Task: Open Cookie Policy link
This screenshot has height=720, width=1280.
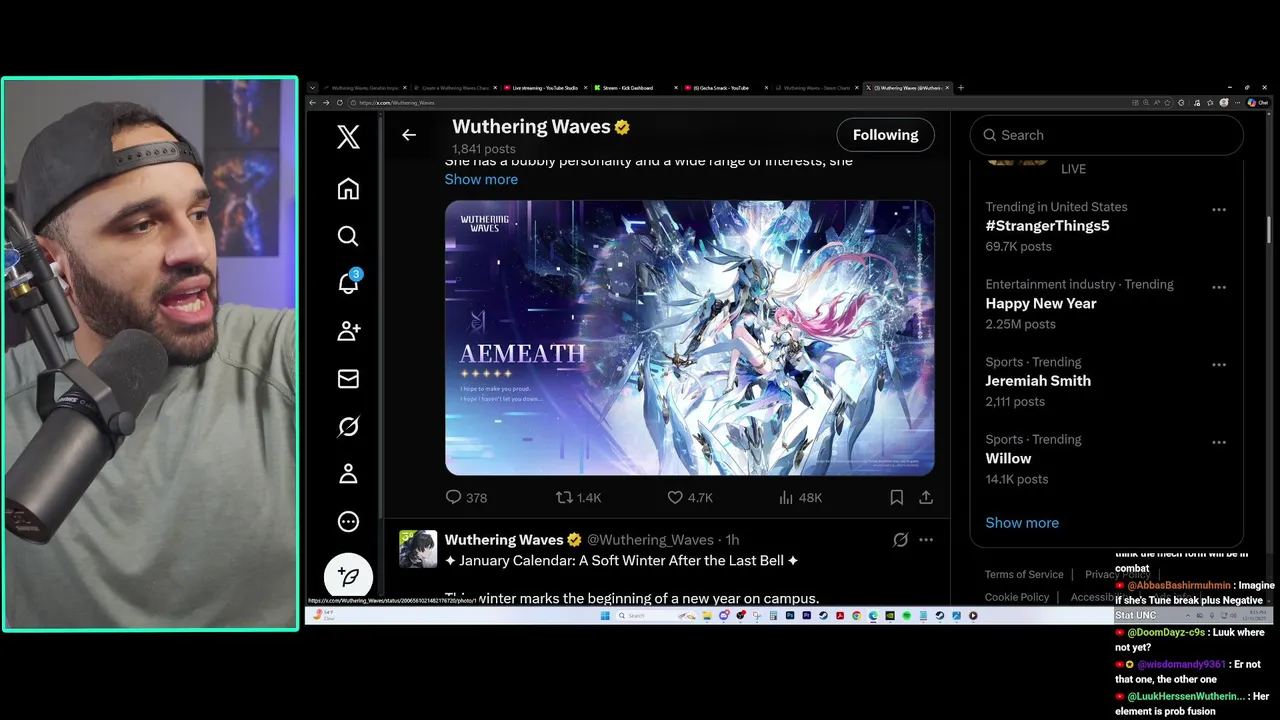Action: click(x=1017, y=597)
